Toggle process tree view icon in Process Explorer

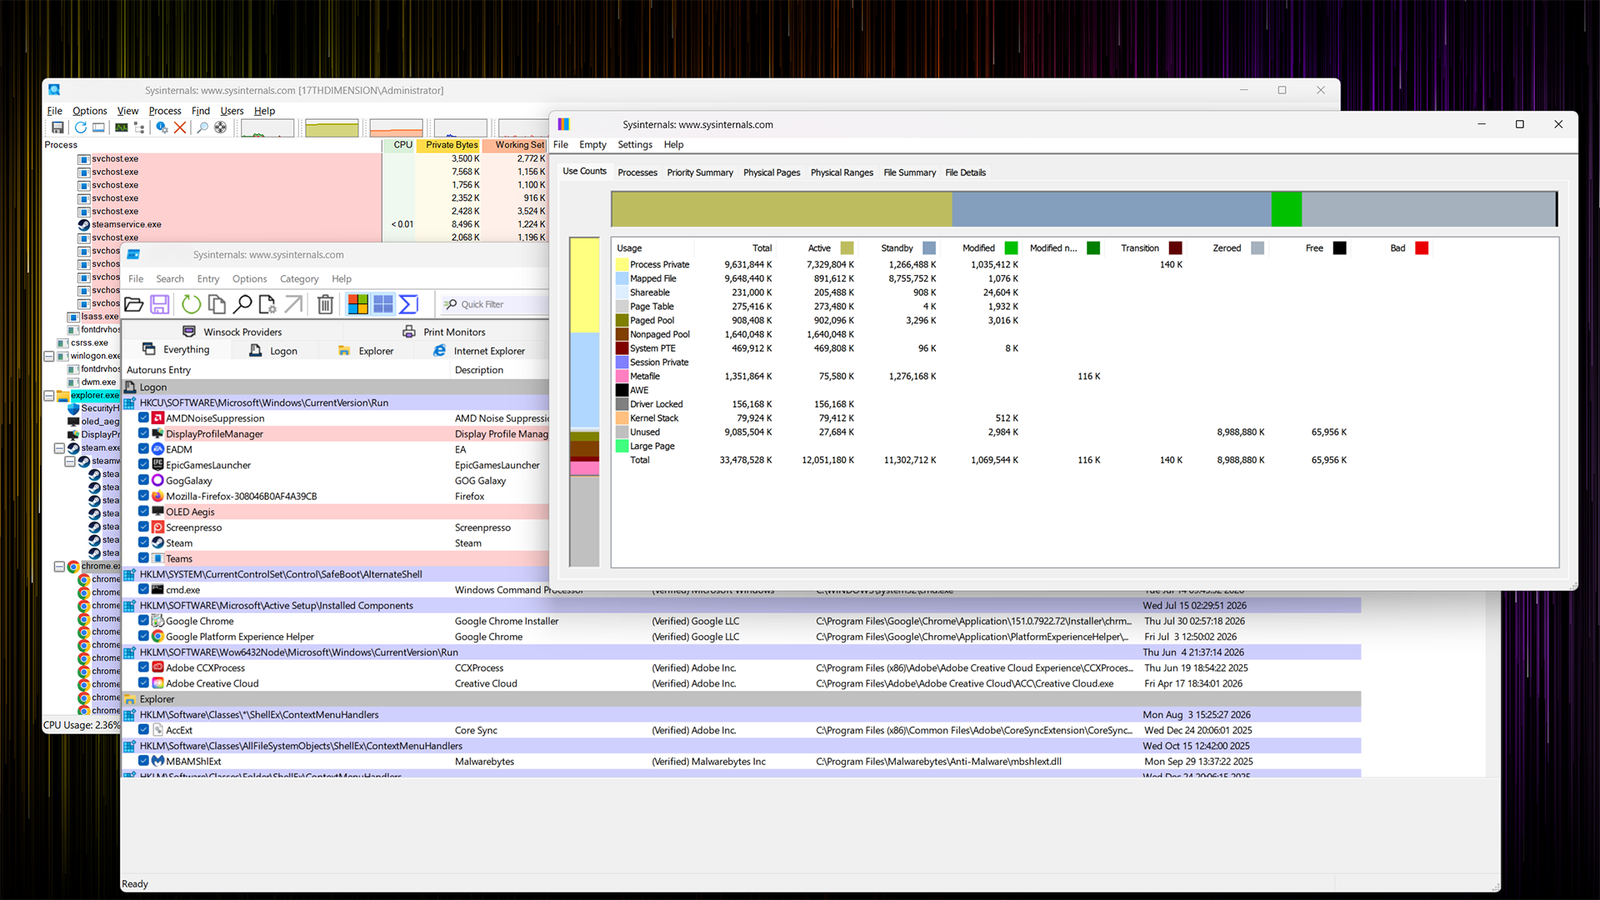139,128
